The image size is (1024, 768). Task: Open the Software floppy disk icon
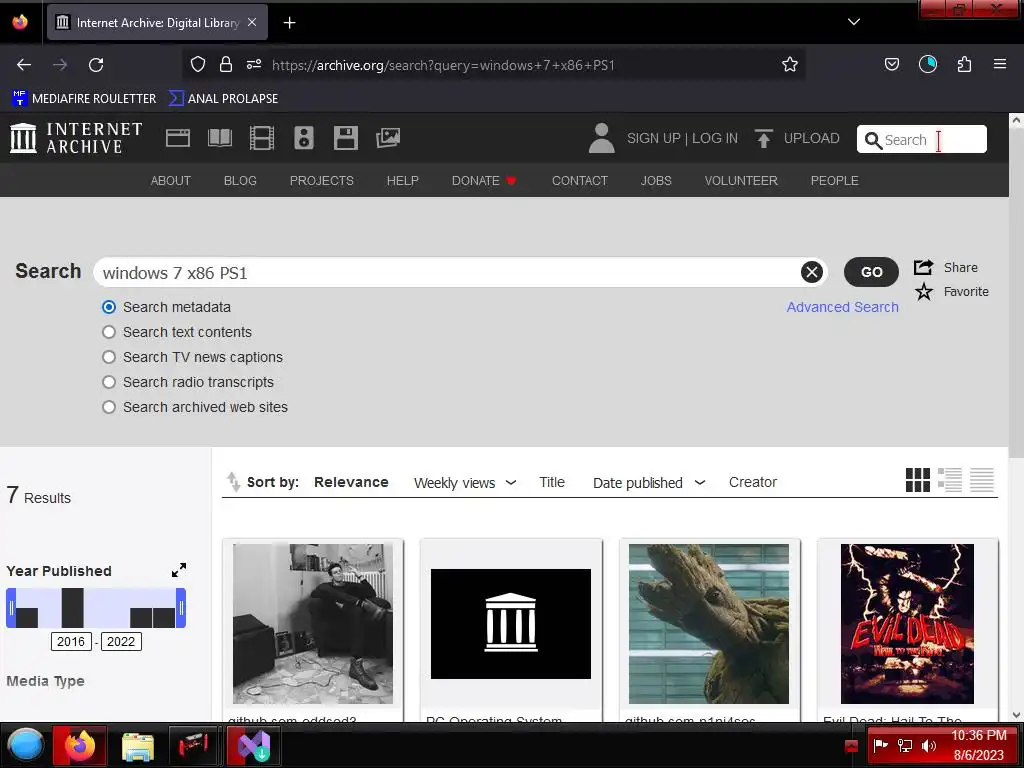point(345,138)
